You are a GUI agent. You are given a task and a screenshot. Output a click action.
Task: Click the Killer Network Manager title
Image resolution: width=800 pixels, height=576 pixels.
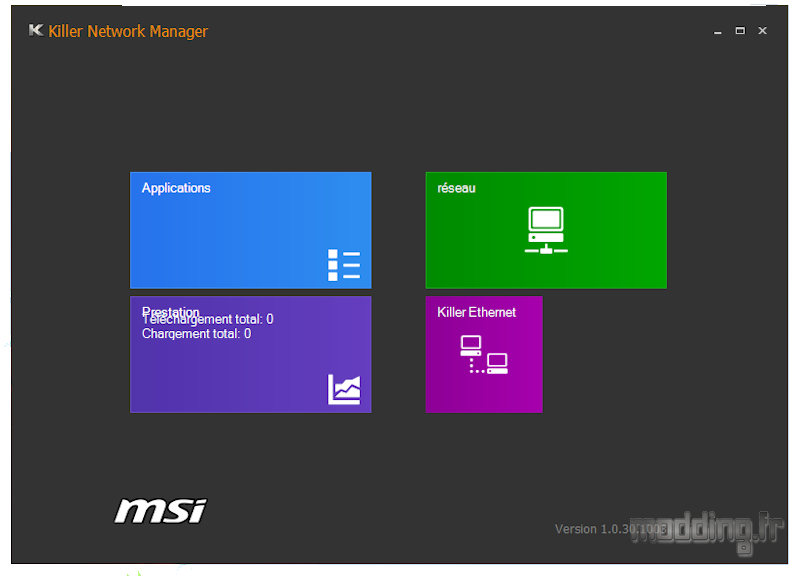[x=128, y=32]
